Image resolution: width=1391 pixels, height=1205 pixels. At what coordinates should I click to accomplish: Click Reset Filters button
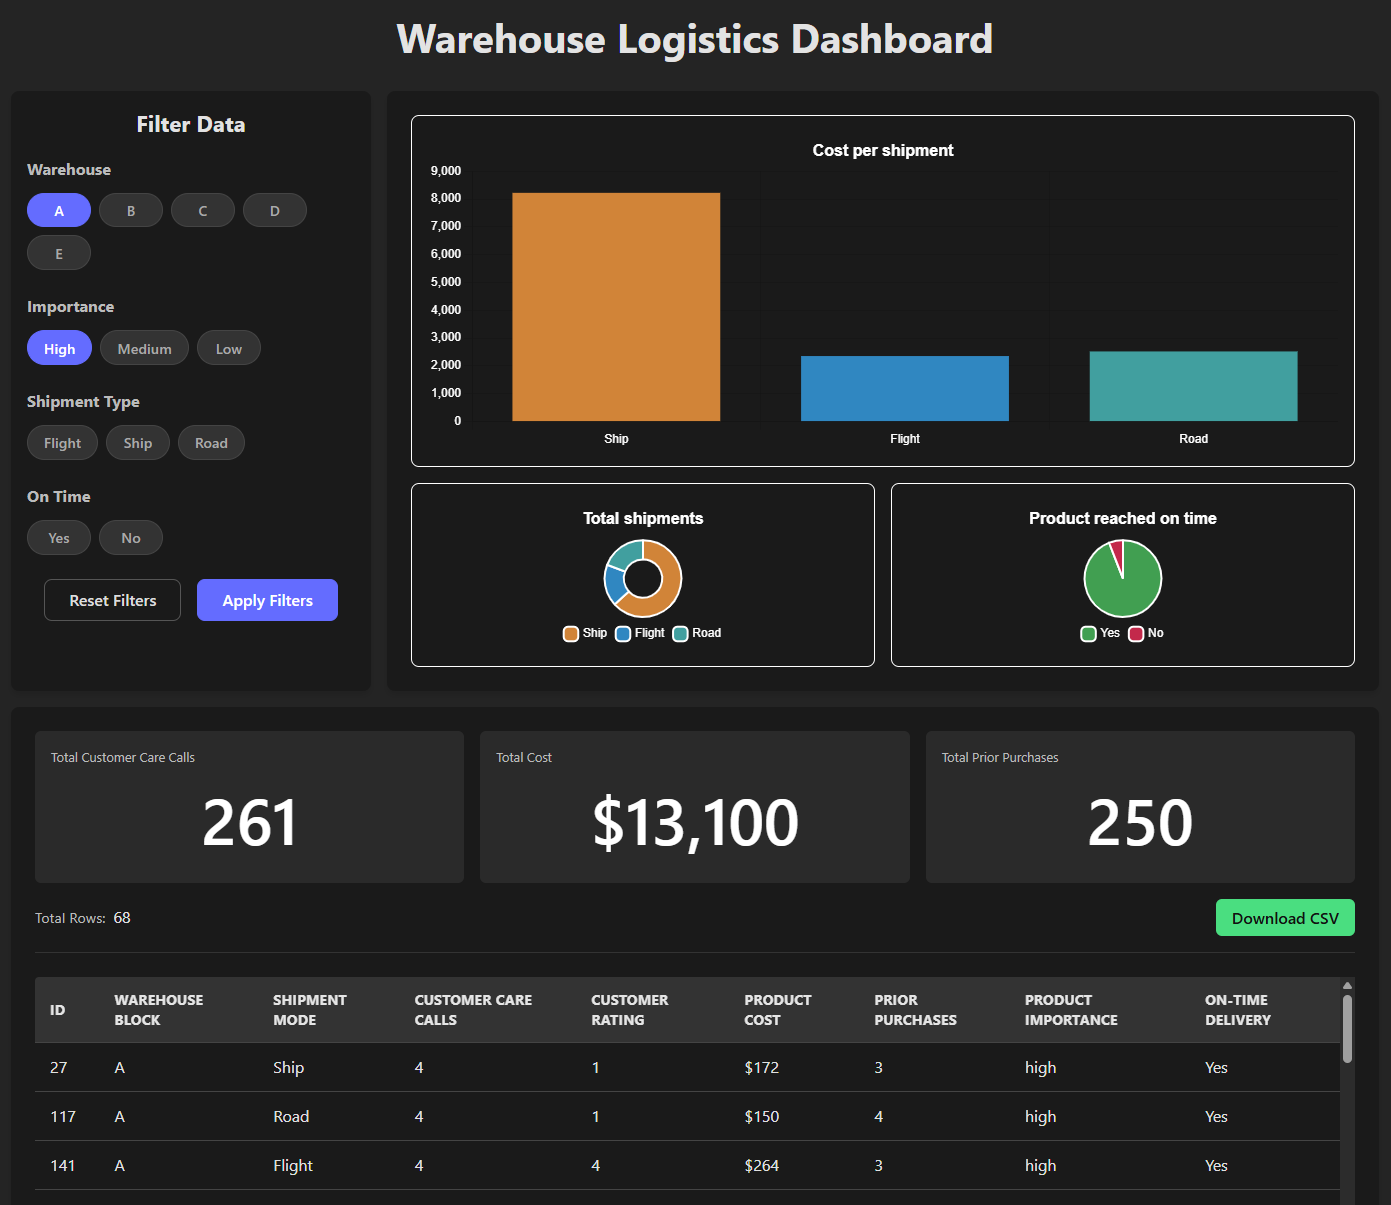click(113, 601)
